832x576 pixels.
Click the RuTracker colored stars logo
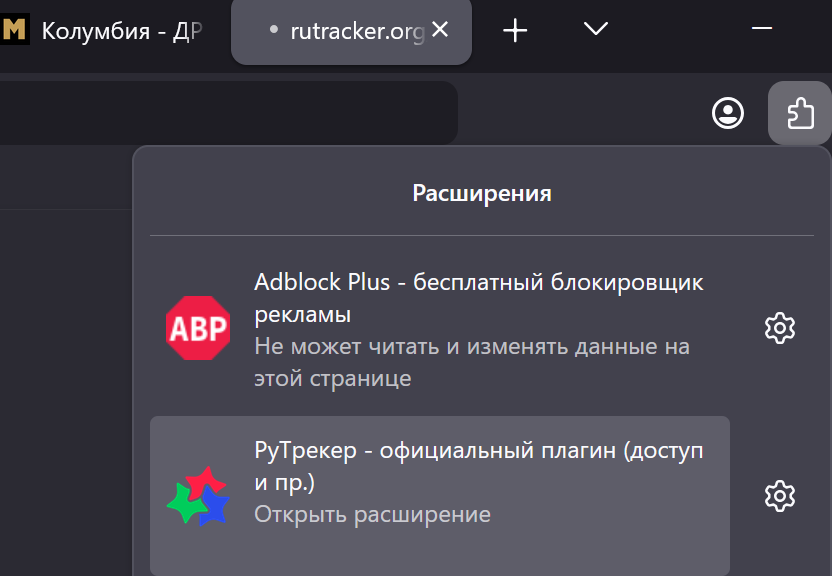click(198, 496)
